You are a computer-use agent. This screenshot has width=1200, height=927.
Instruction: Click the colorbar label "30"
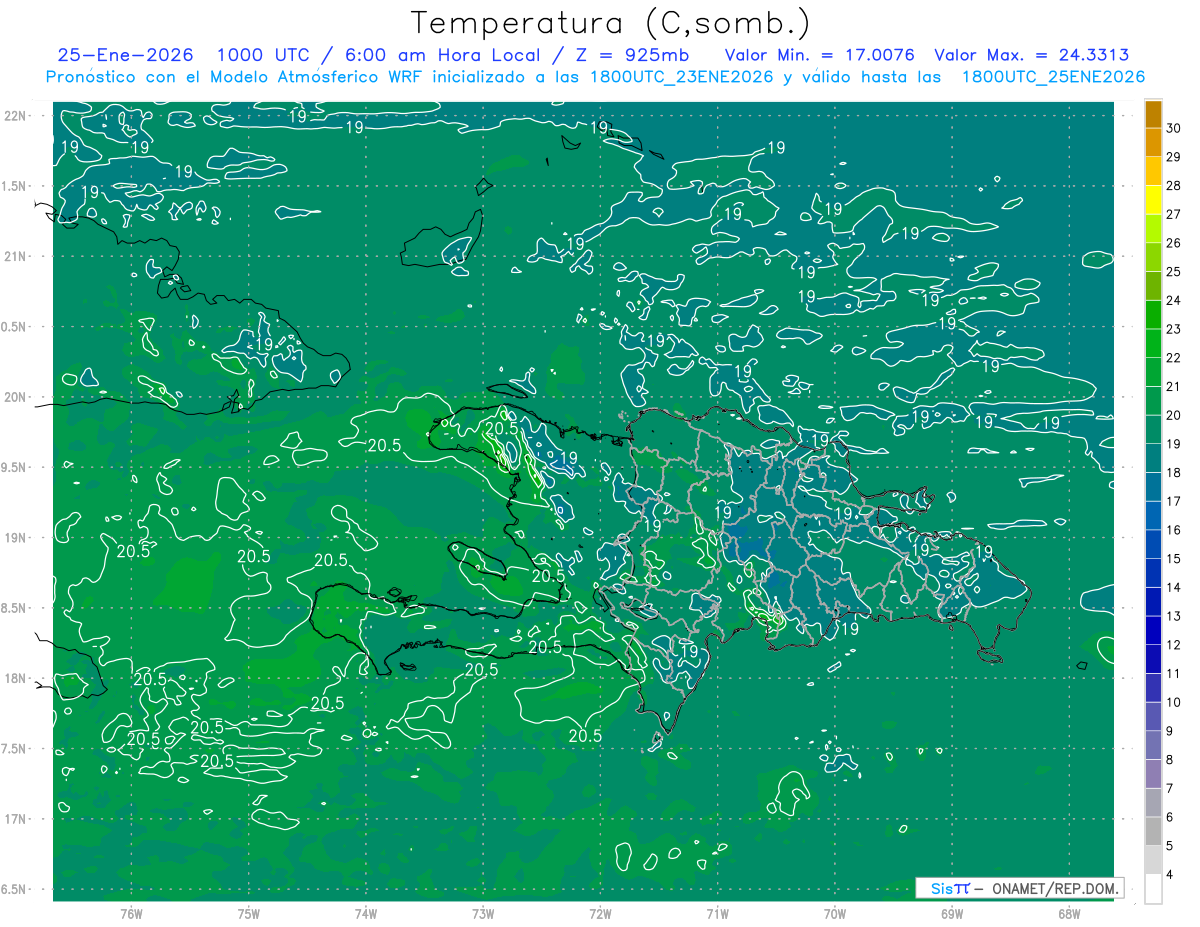click(1174, 128)
